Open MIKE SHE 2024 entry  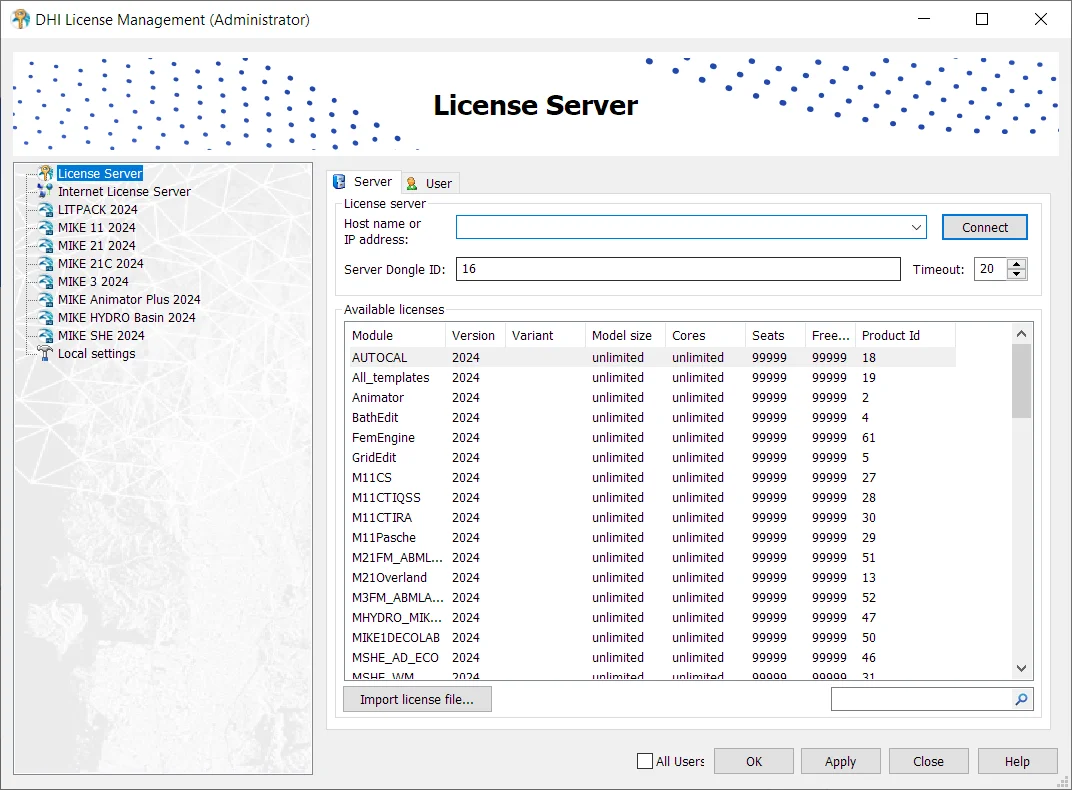point(100,336)
